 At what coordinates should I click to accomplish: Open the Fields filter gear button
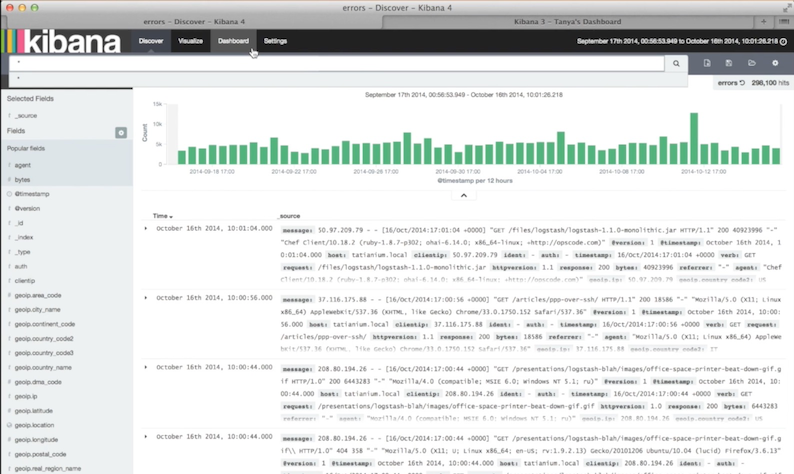(121, 133)
